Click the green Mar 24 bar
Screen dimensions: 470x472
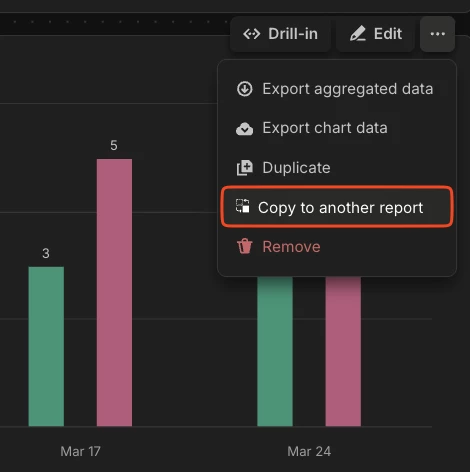click(275, 351)
